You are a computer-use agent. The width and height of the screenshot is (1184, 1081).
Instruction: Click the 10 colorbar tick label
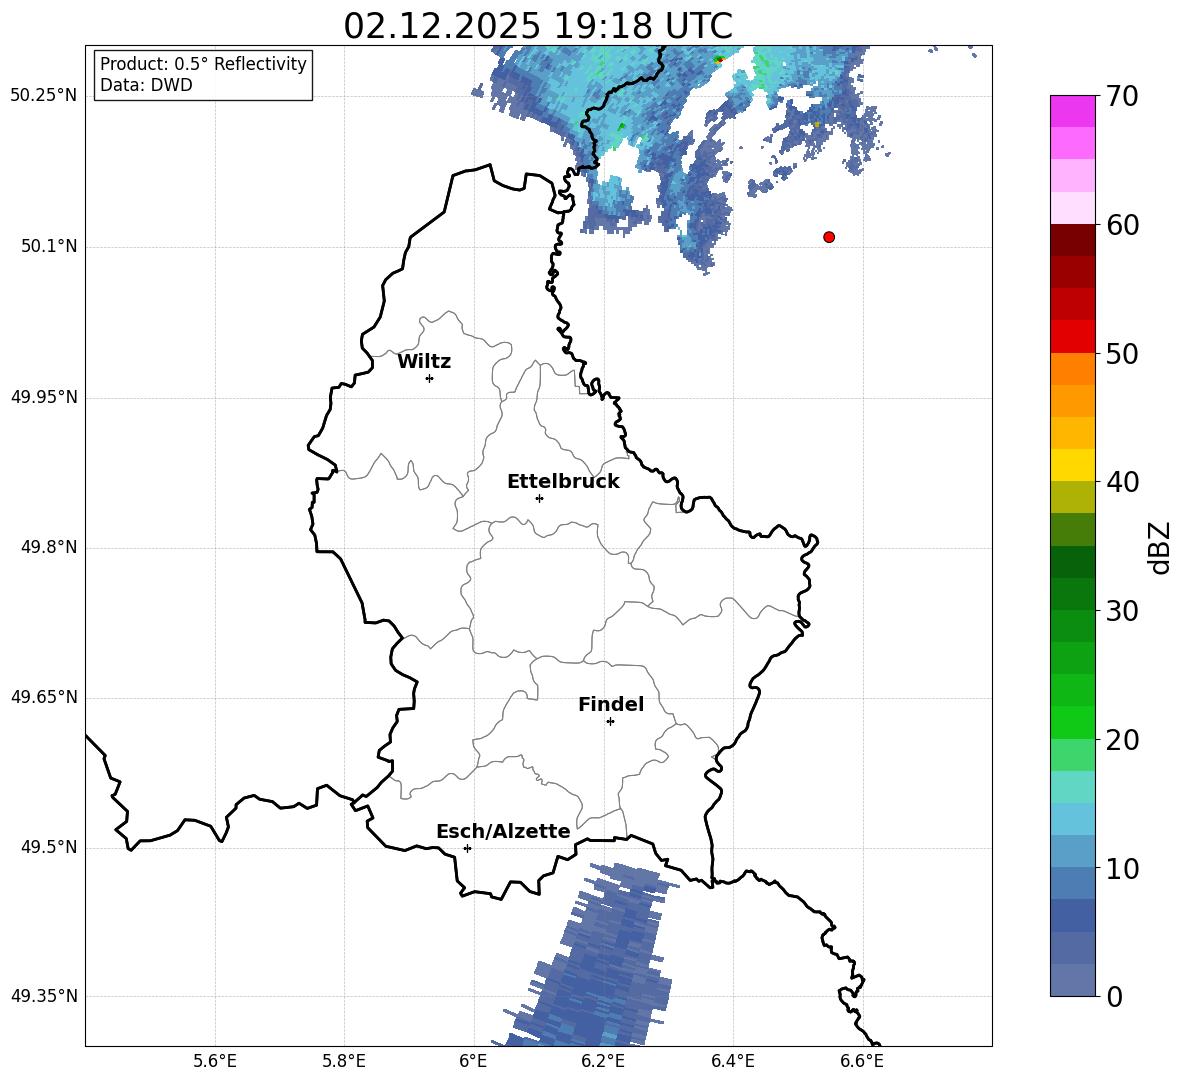coord(1122,868)
